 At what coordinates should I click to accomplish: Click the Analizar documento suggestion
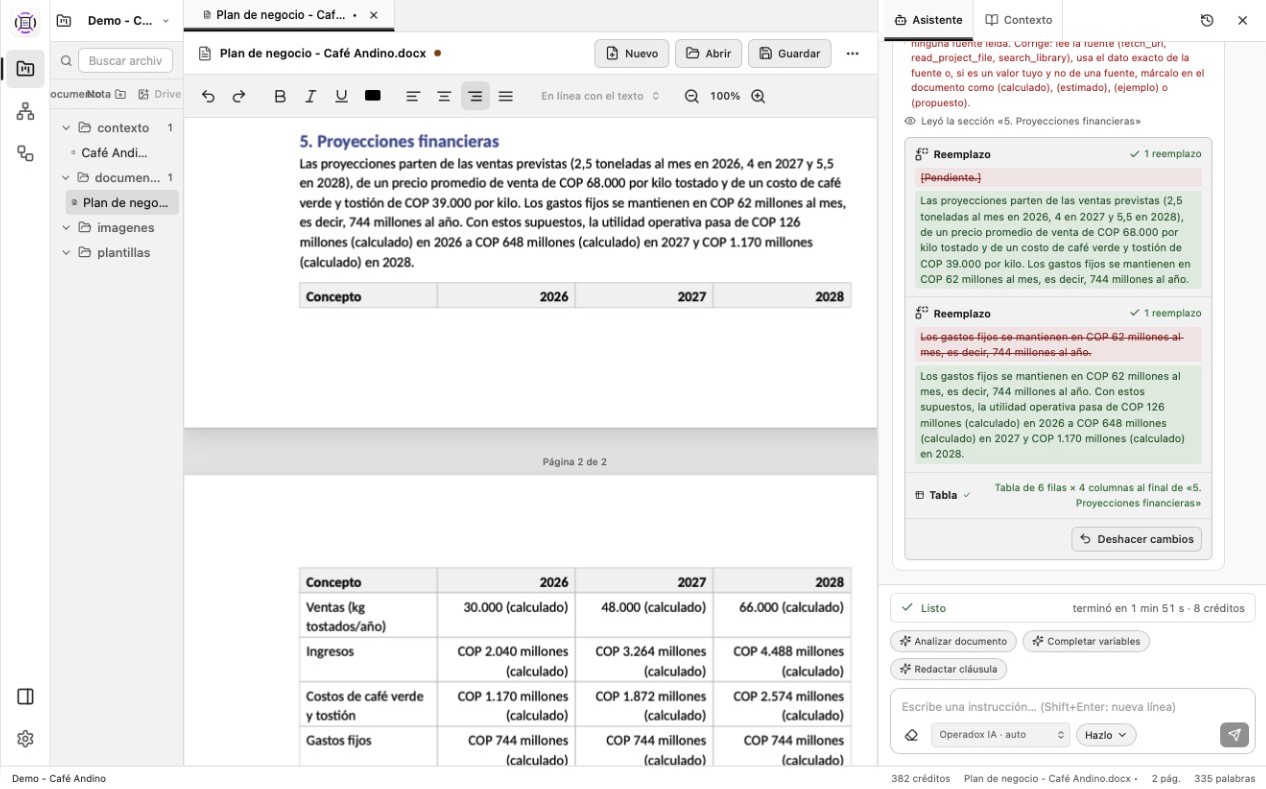[953, 641]
